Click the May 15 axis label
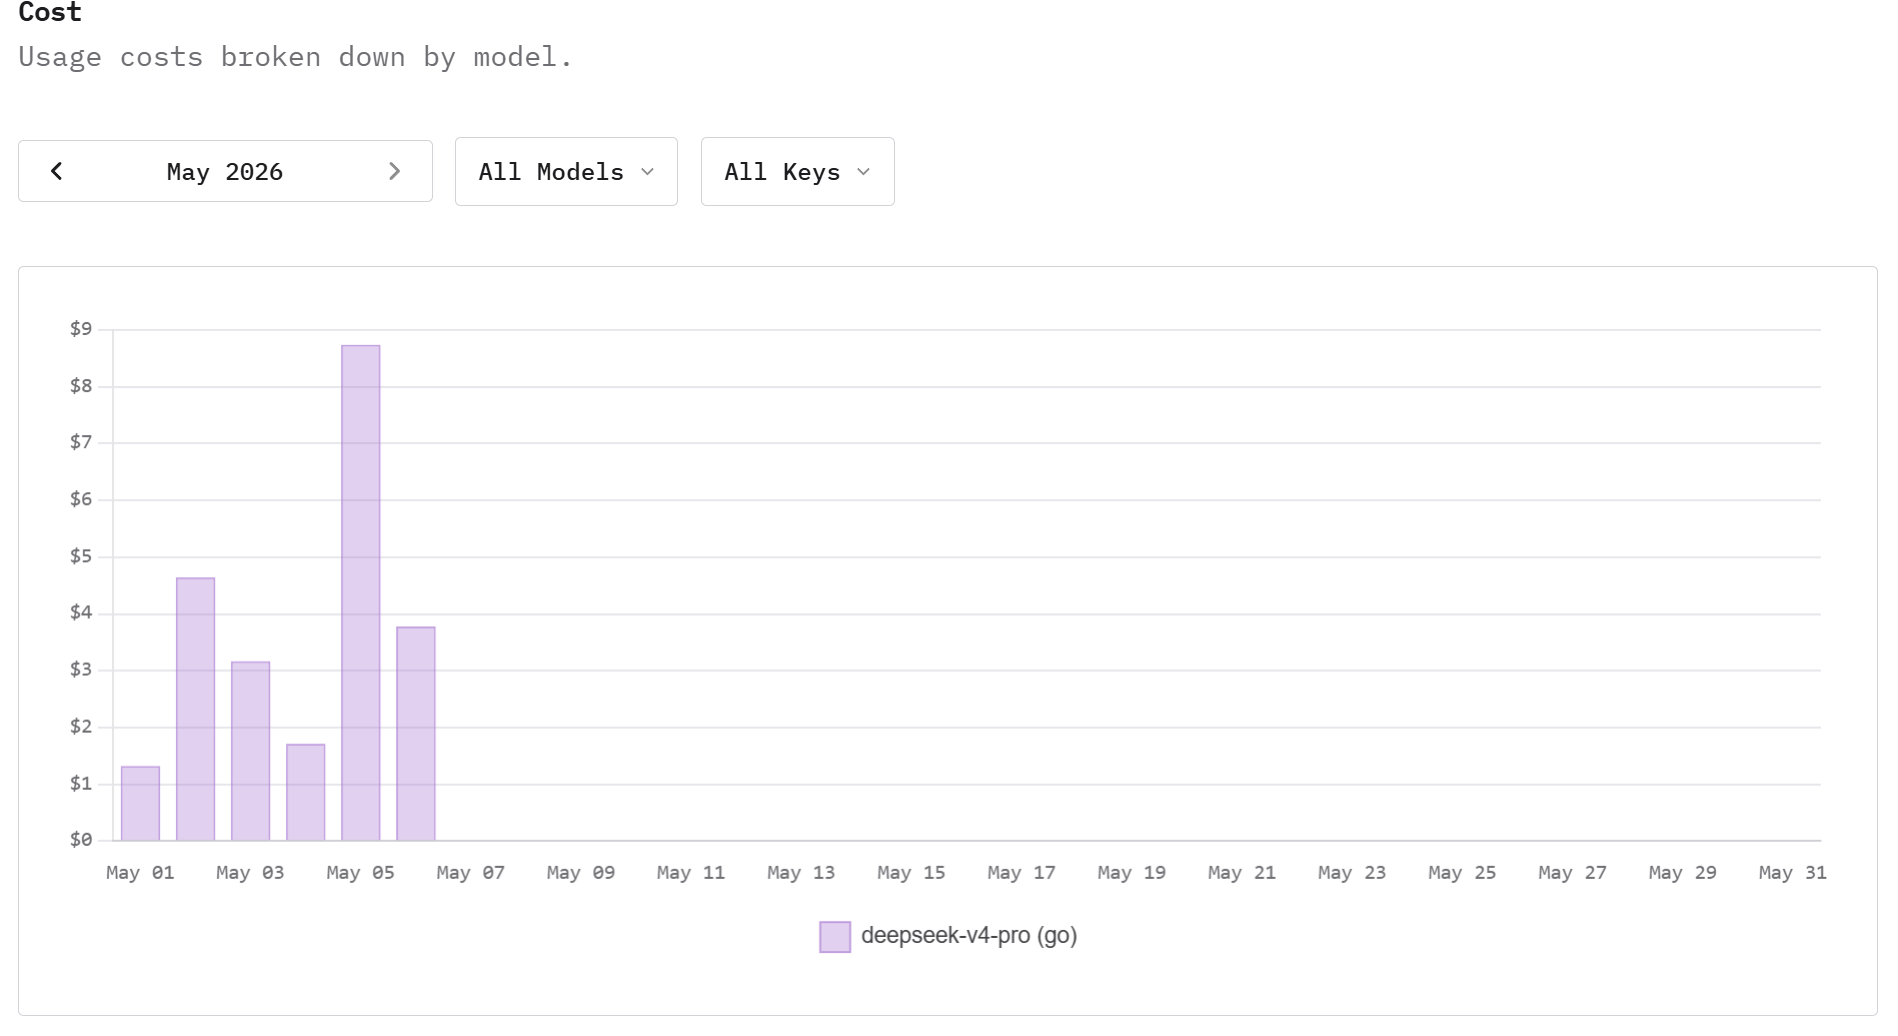Screen dimensions: 1898x1036 (x=911, y=873)
